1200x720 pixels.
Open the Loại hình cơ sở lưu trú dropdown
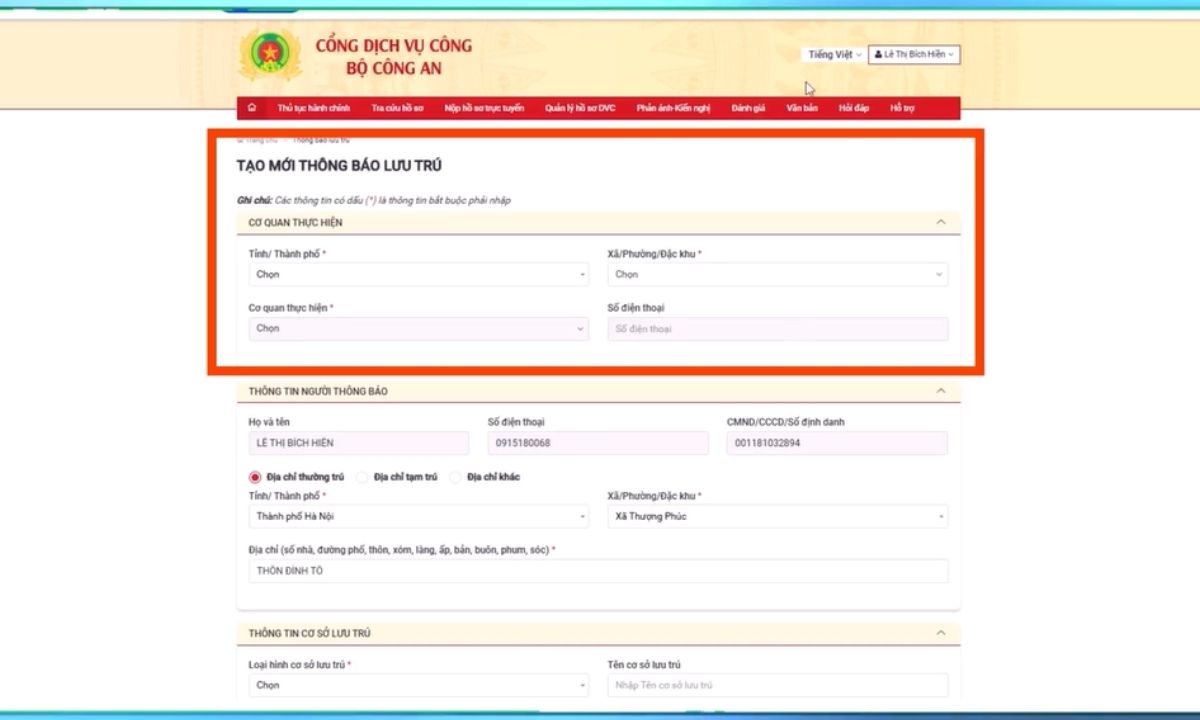[x=419, y=685]
